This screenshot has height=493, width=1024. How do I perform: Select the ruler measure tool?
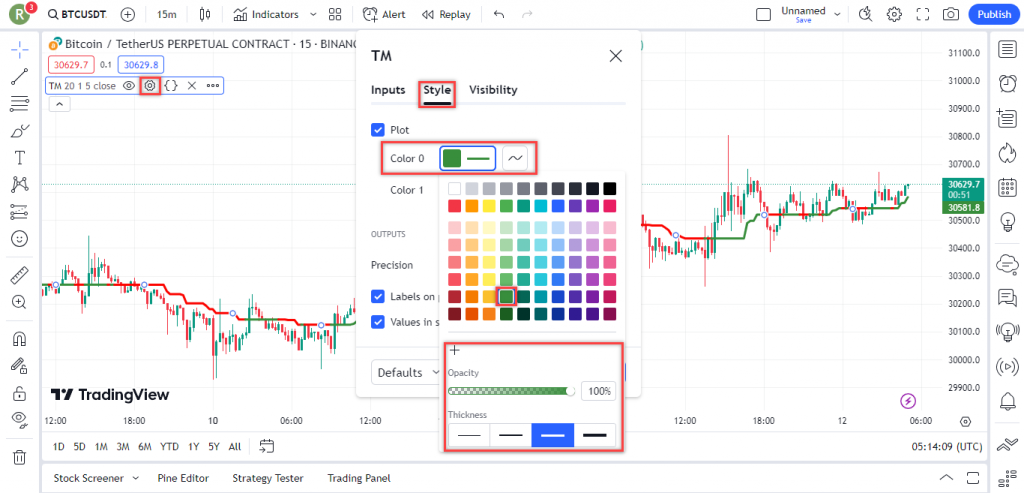pos(20,275)
